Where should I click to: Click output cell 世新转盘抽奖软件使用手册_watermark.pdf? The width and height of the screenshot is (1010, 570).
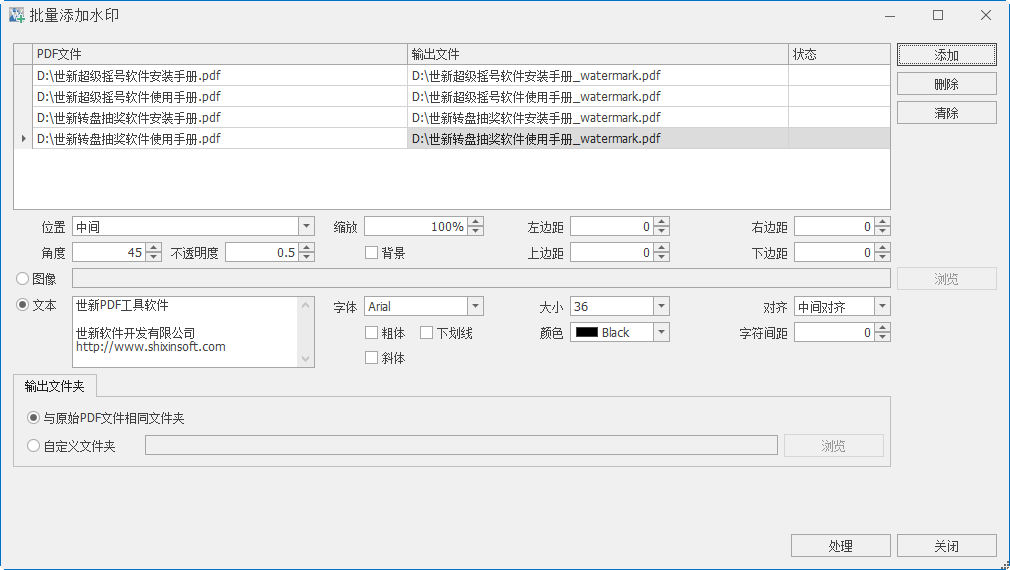(x=598, y=138)
